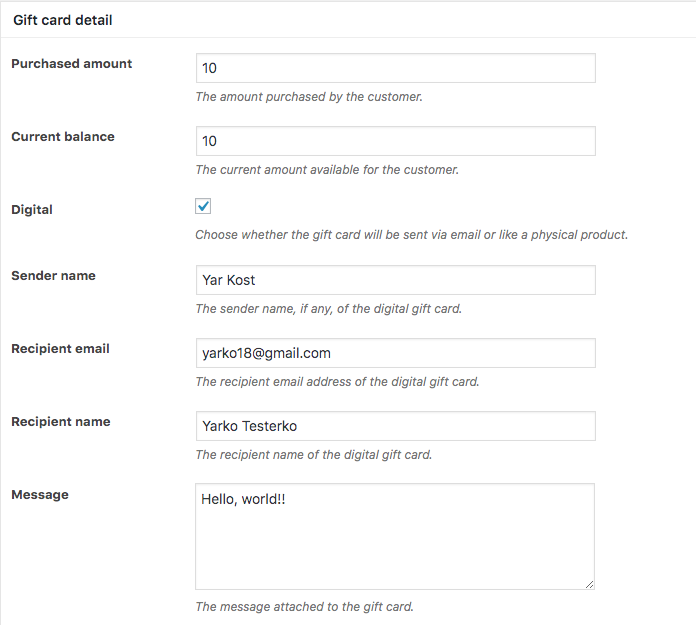696x625 pixels.
Task: Click the 'amount purchased by the customer' hint
Action: tap(309, 97)
